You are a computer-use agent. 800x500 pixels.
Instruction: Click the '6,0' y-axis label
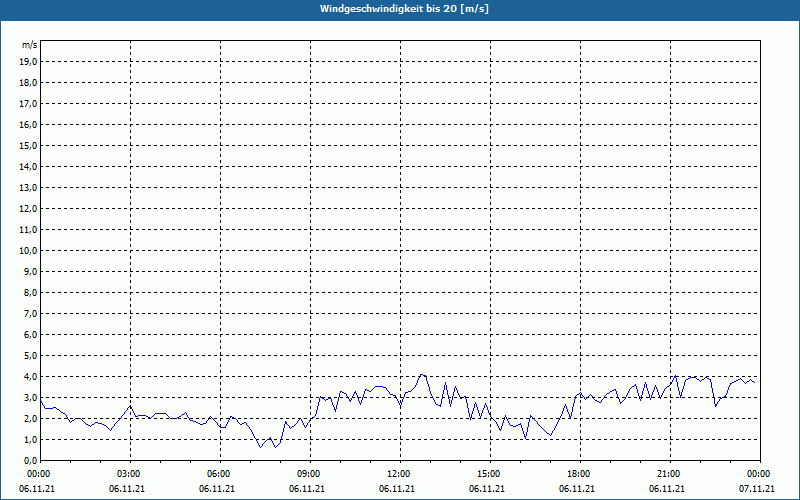click(x=31, y=335)
